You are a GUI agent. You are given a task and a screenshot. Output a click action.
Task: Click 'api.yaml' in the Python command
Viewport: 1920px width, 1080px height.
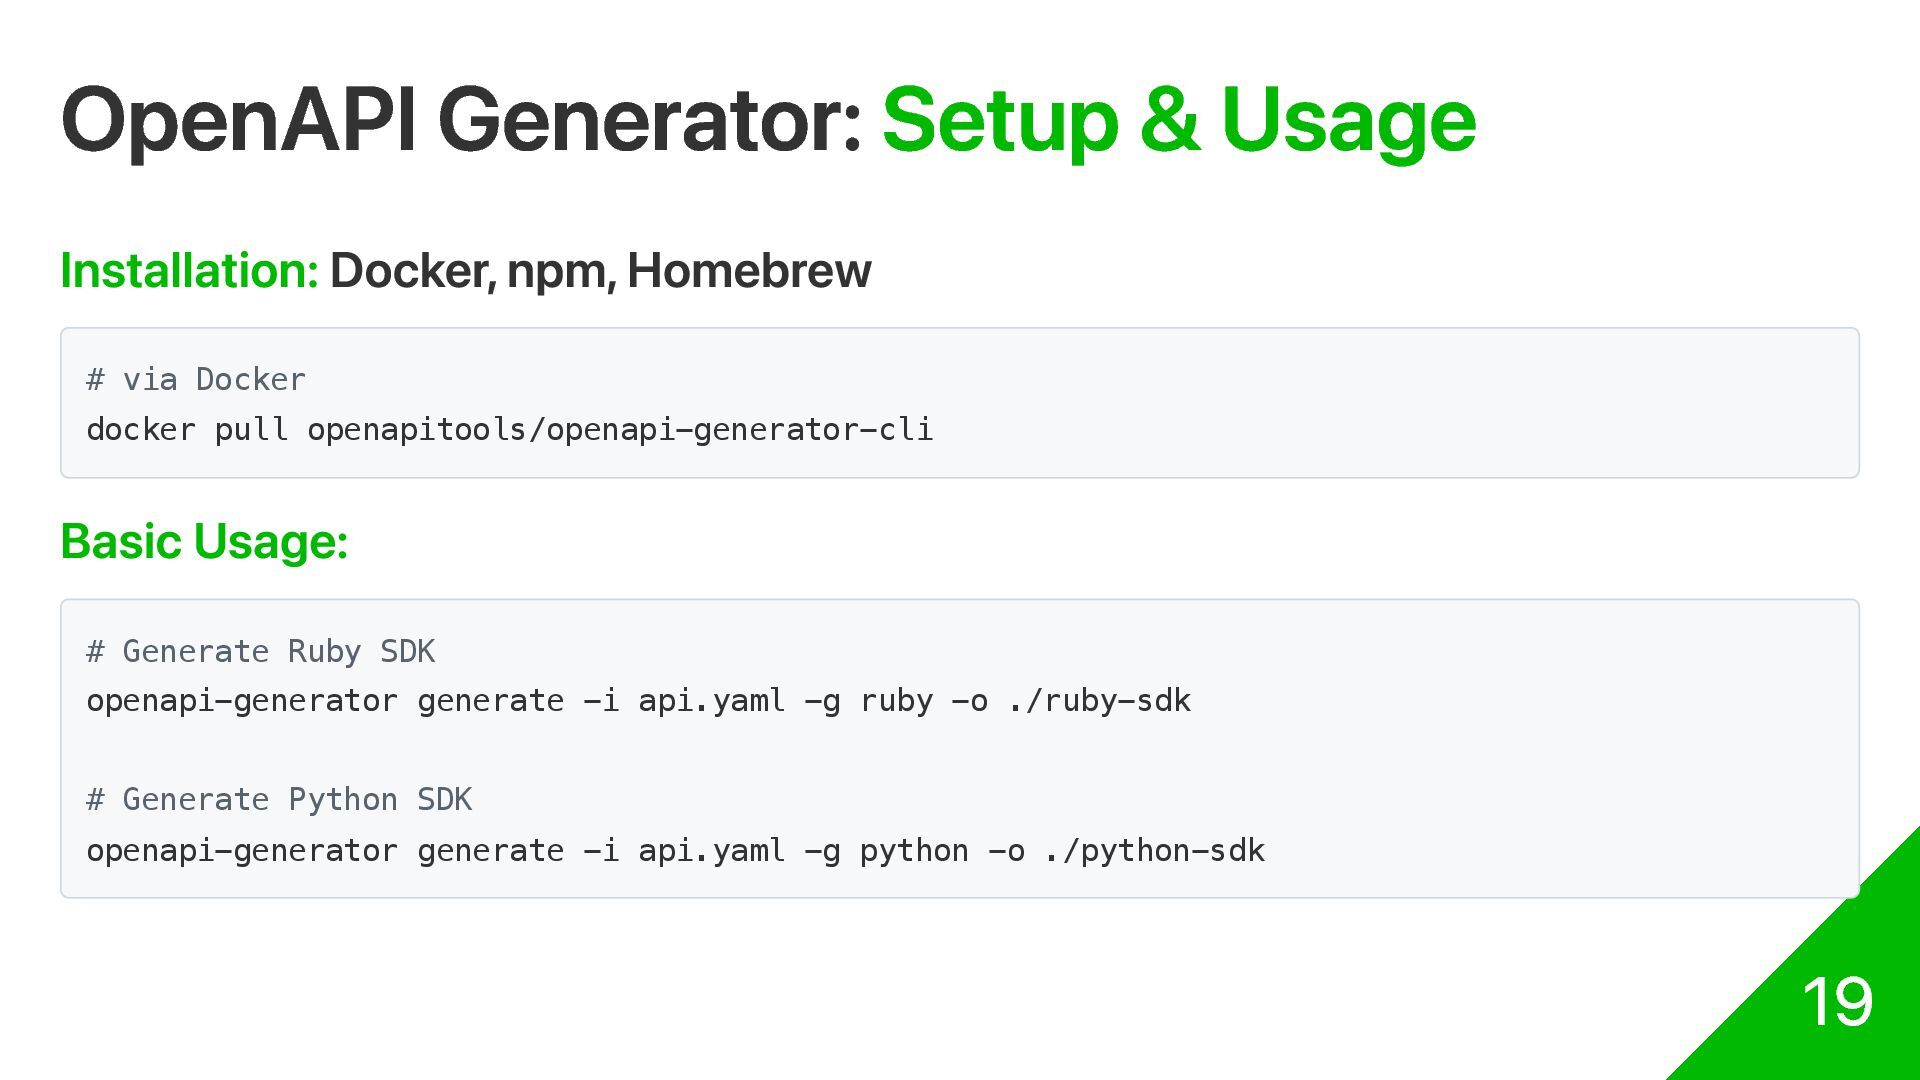(712, 851)
